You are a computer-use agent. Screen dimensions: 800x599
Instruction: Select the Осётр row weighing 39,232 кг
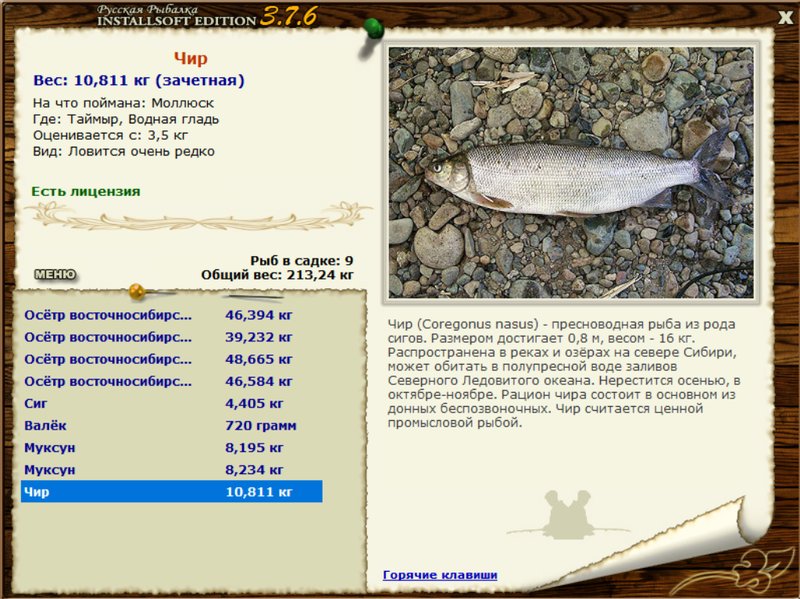coord(171,337)
